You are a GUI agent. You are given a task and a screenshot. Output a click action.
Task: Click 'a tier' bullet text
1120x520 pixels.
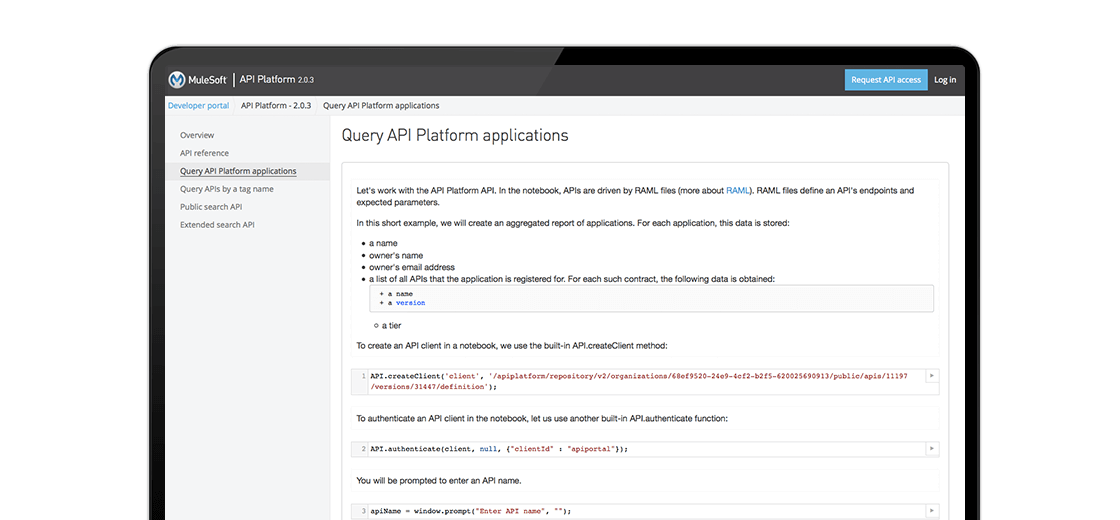click(x=391, y=326)
